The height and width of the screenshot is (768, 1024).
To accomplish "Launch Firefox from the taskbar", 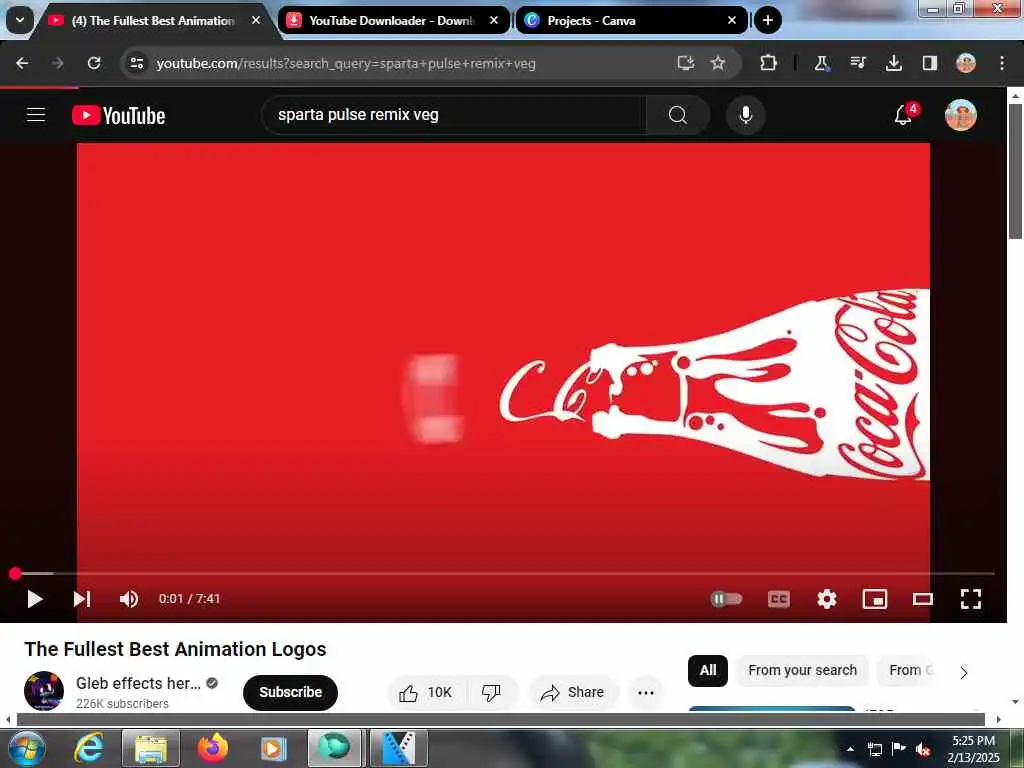I will click(212, 748).
